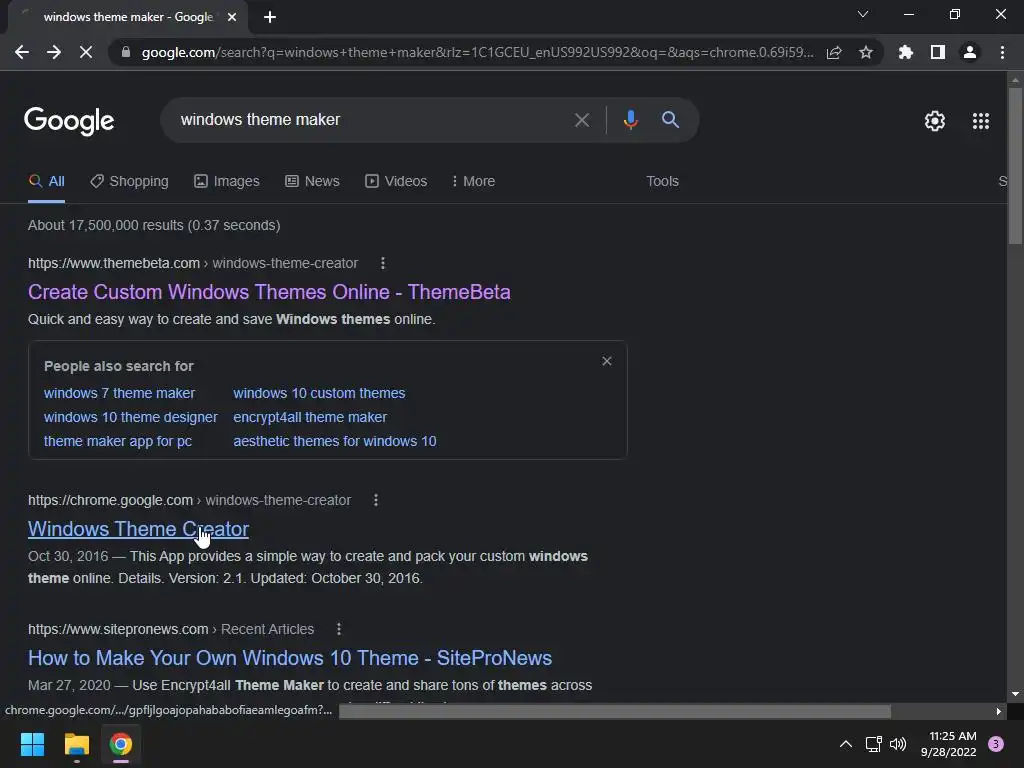Screen dimensions: 1024x768
Task: Open the Windows Theme Creator link
Action: pyautogui.click(x=138, y=529)
